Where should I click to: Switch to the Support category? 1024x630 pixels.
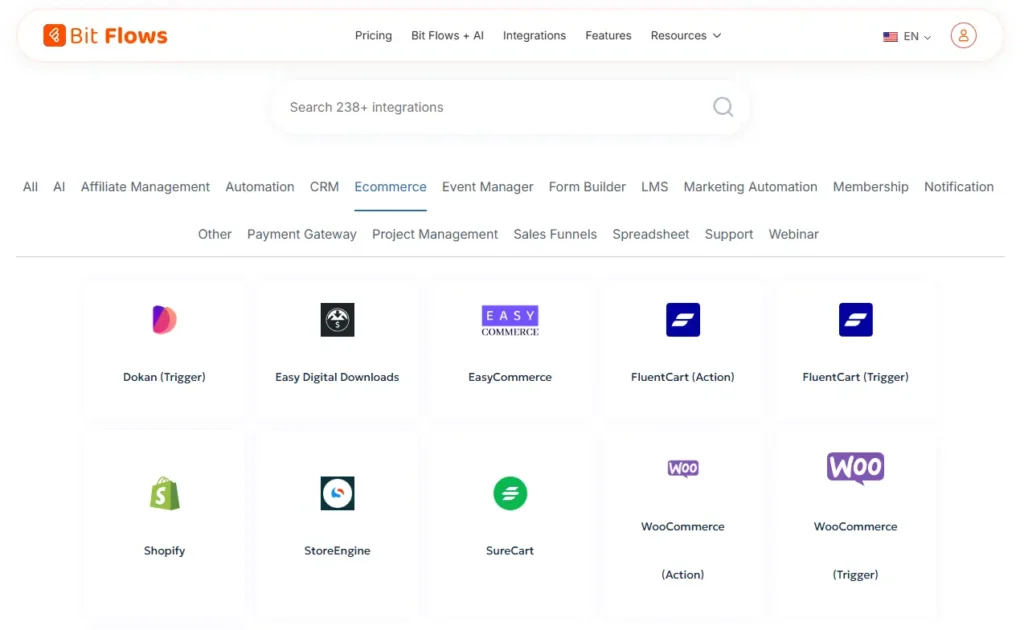(729, 234)
